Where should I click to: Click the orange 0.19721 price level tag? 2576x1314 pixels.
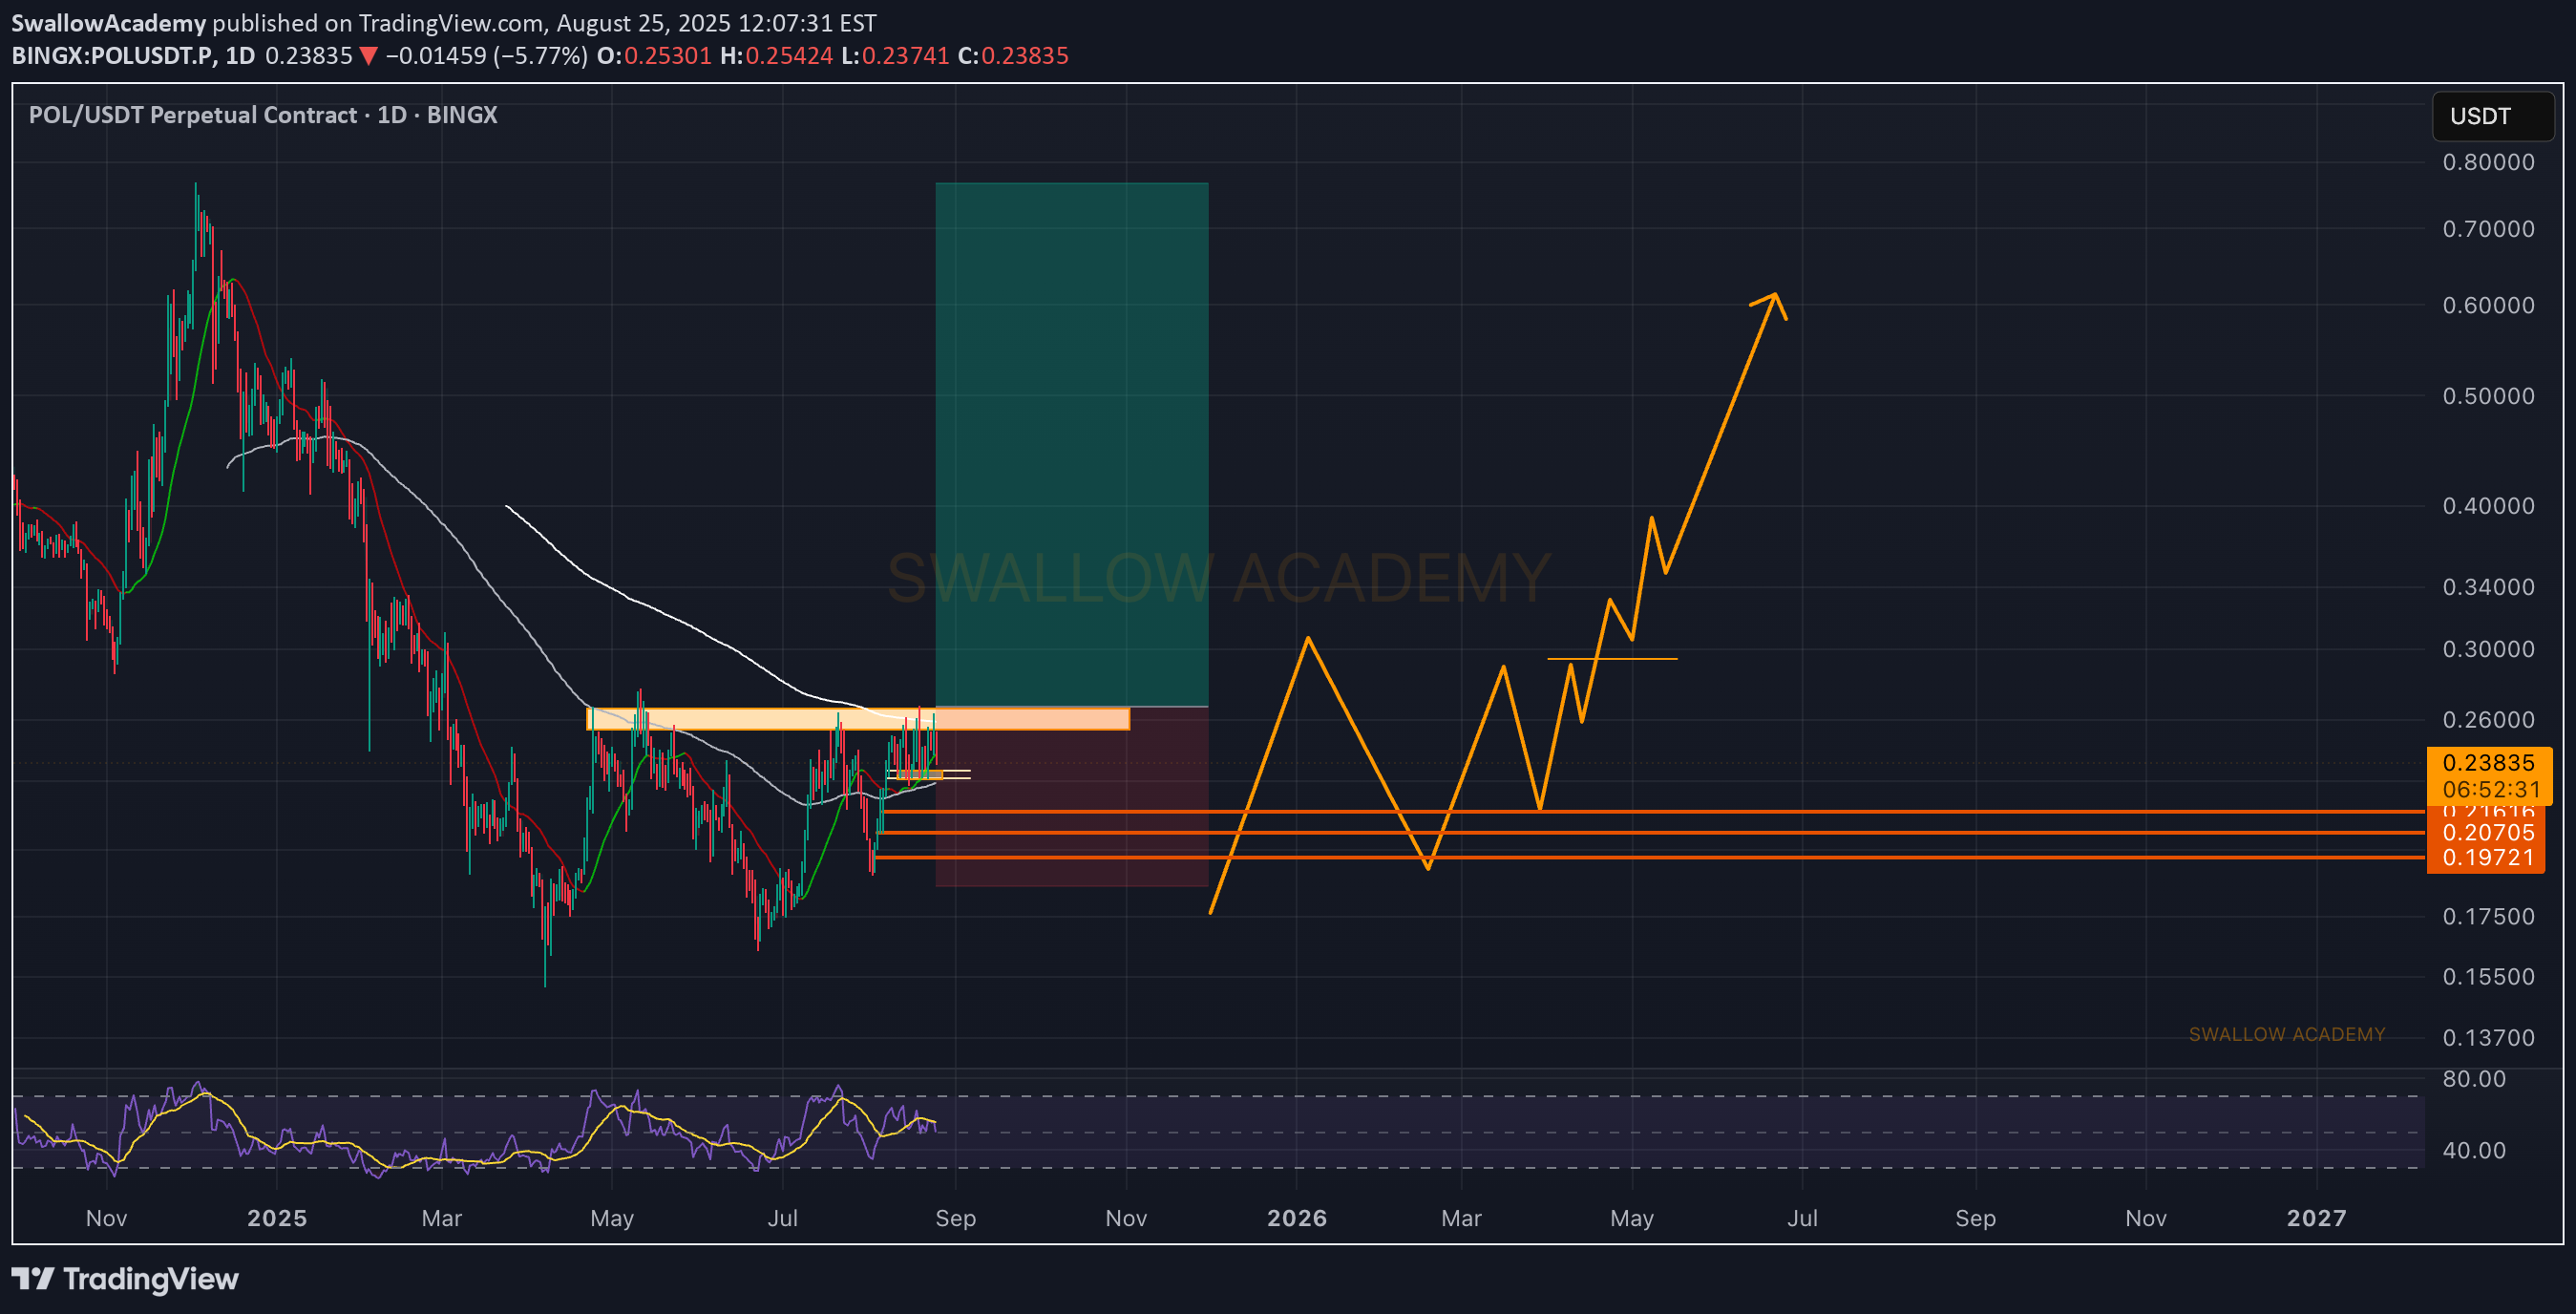pyautogui.click(x=2486, y=858)
